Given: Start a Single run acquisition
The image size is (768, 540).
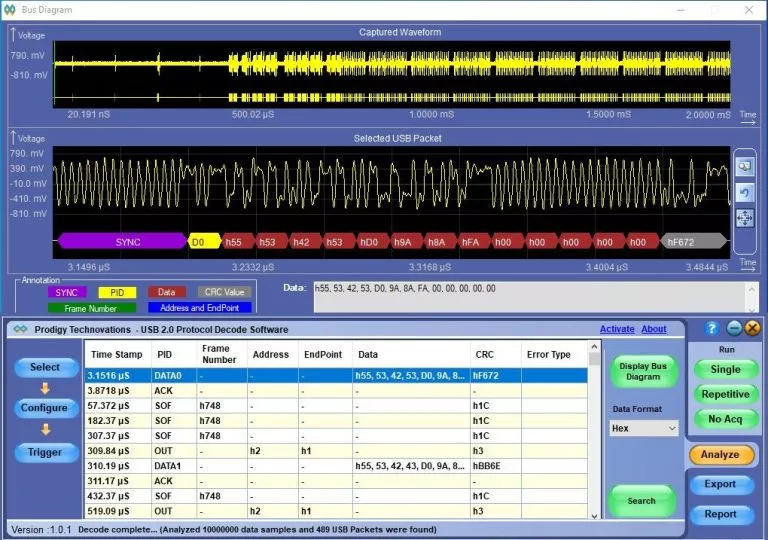Looking at the screenshot, I should pyautogui.click(x=725, y=369).
